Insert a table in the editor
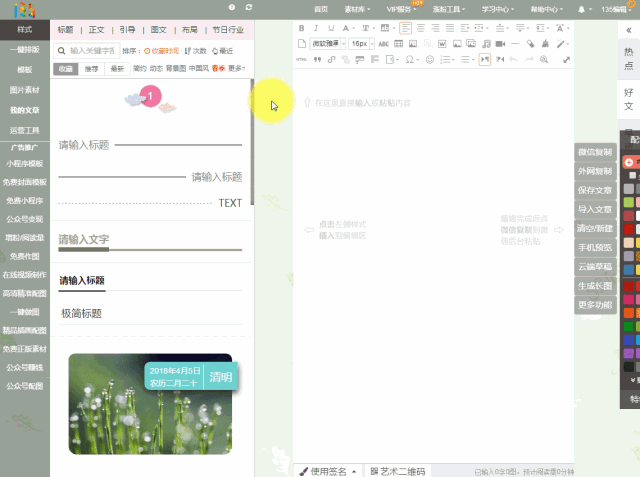The image size is (640, 477). (398, 44)
